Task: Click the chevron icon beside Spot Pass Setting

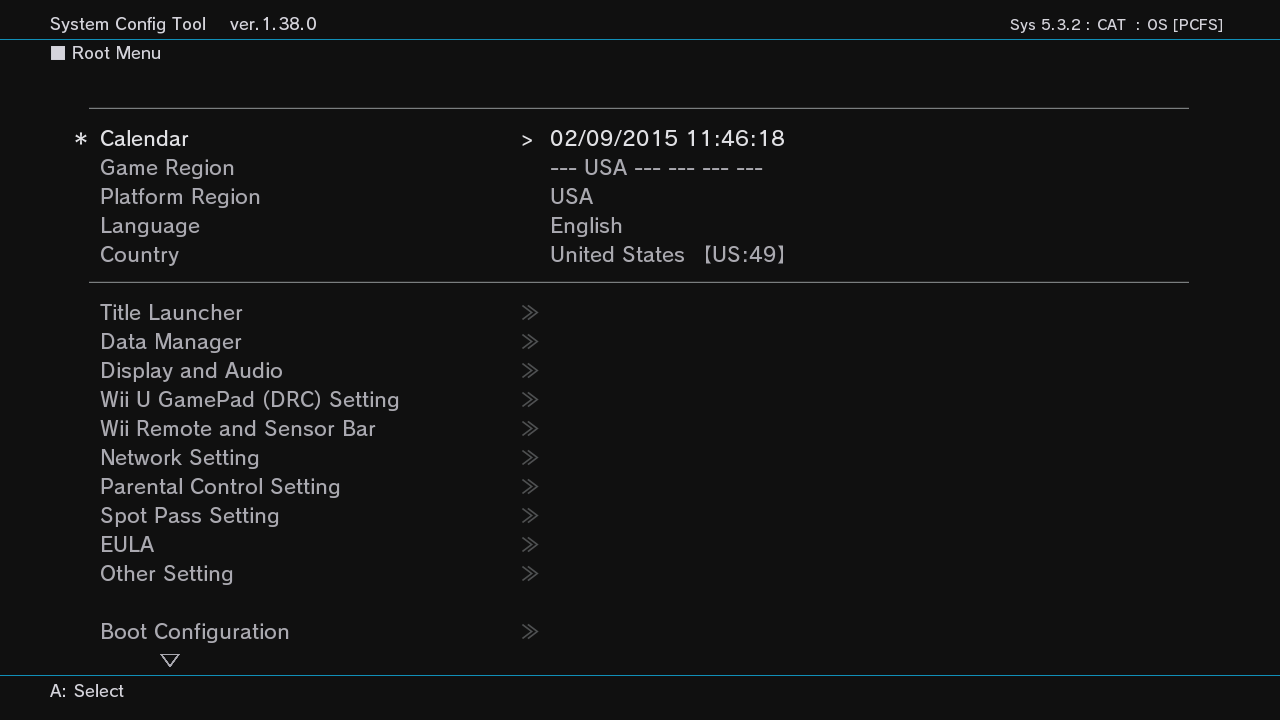Action: 530,516
